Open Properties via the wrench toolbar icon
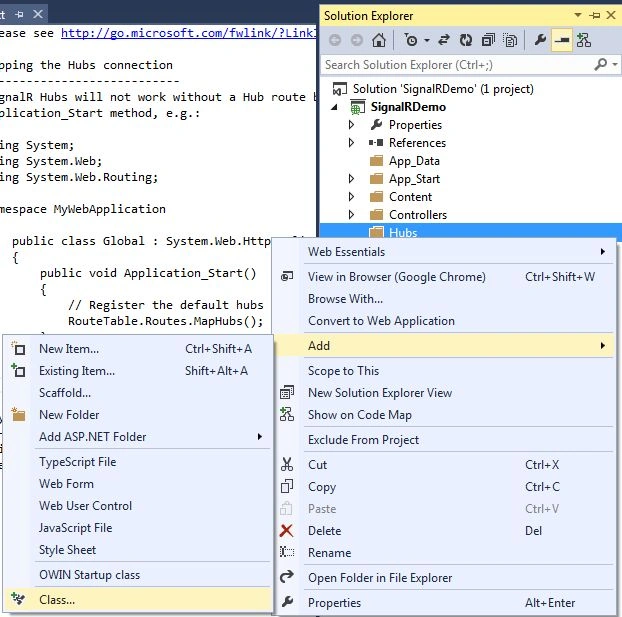 [540, 40]
